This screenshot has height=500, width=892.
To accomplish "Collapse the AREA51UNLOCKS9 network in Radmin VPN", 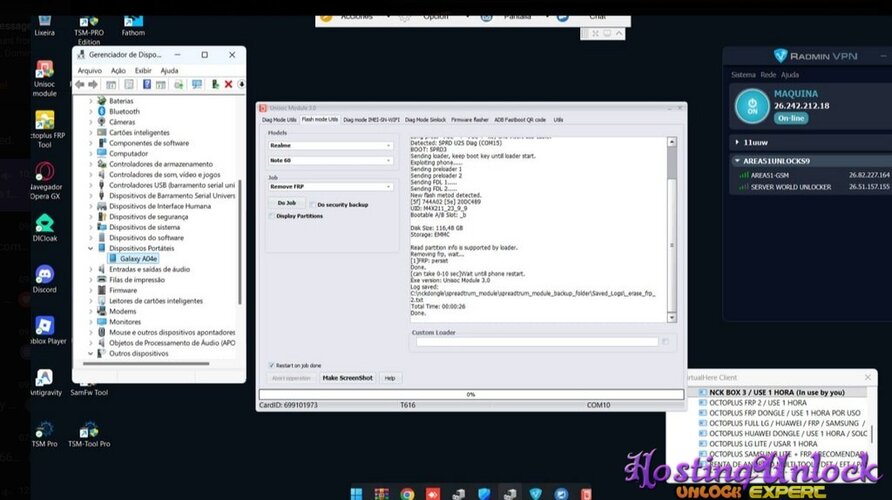I will pyautogui.click(x=737, y=161).
